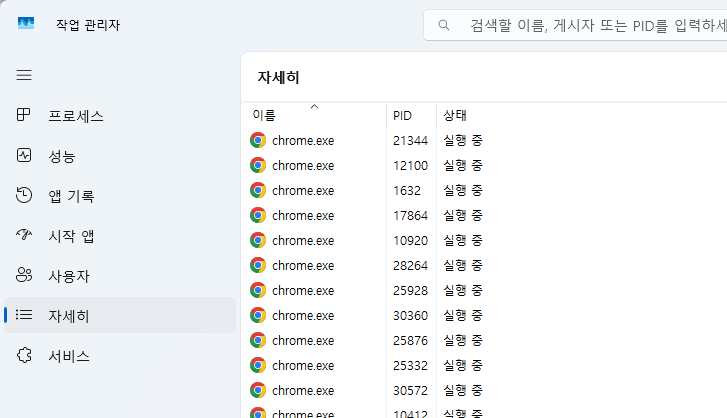Switch to the 앱 기록 page
727x418 pixels.
tap(120, 196)
